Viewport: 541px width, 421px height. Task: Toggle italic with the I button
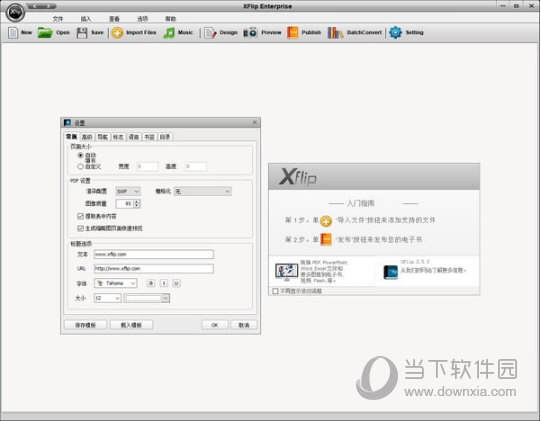tap(164, 283)
